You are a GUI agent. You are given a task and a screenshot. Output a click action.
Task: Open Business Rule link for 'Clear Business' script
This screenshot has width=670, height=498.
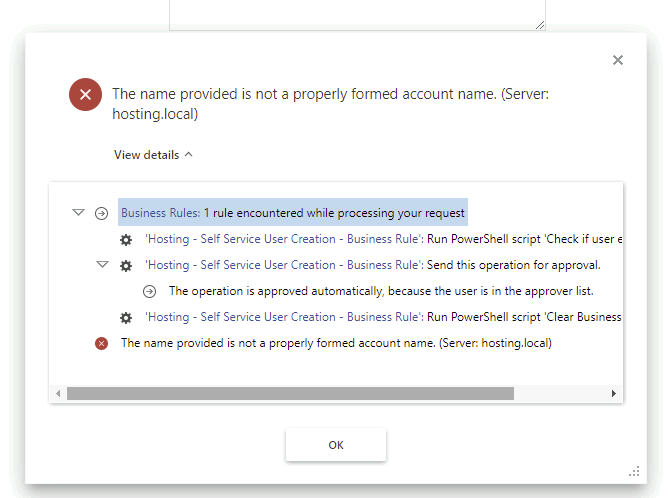tap(284, 317)
